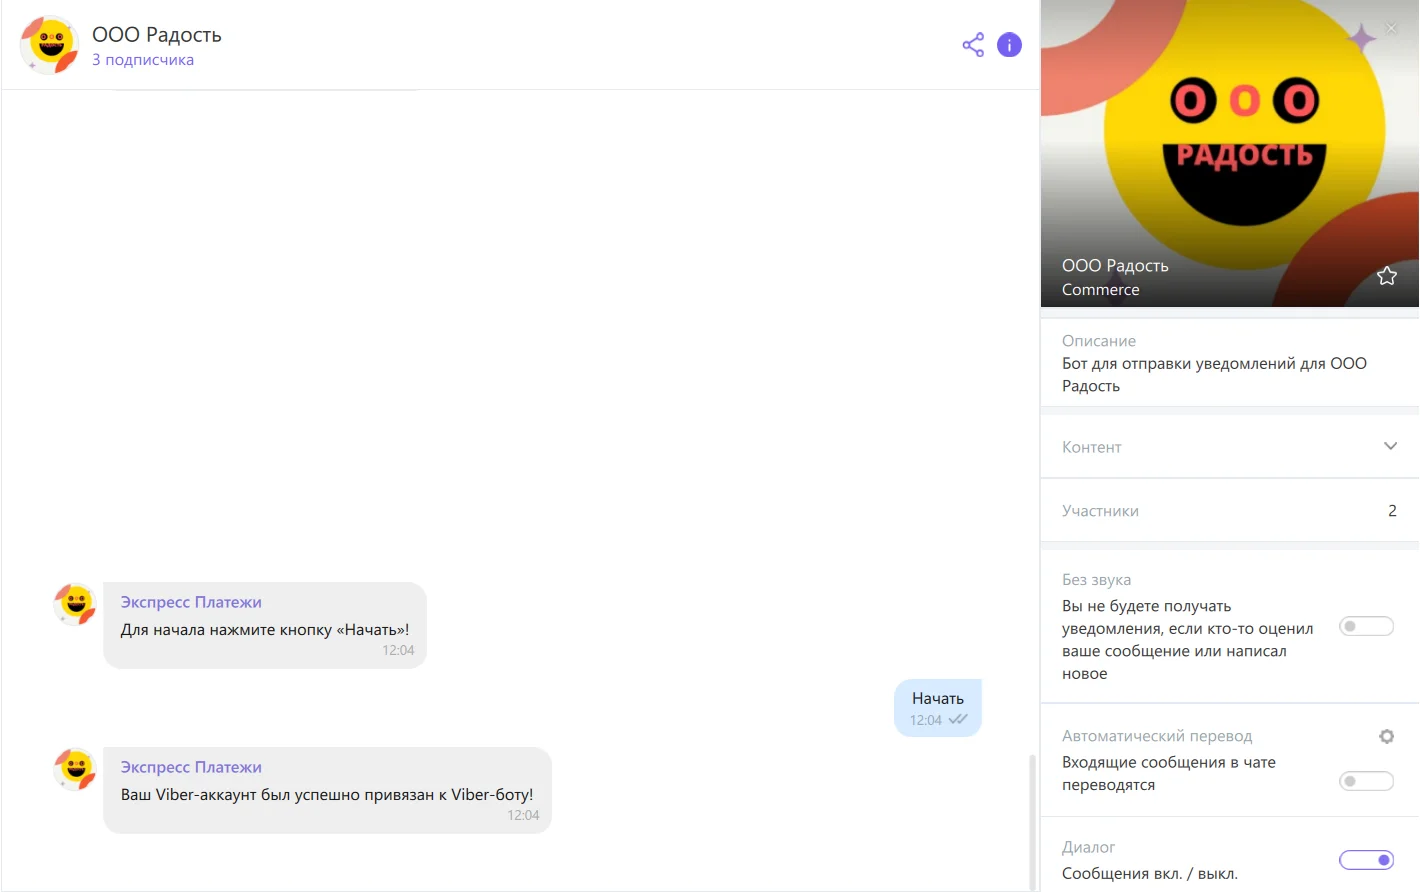This screenshot has height=892, width=1420.
Task: Click the 3 подписчика link
Action: [x=143, y=60]
